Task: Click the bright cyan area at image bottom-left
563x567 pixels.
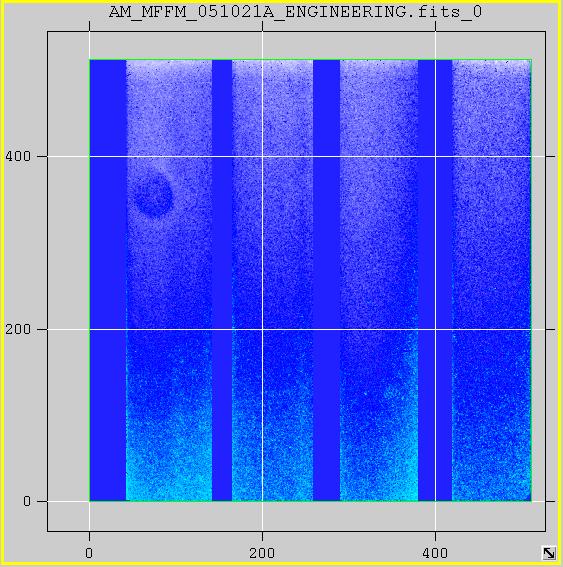Action: [x=168, y=477]
